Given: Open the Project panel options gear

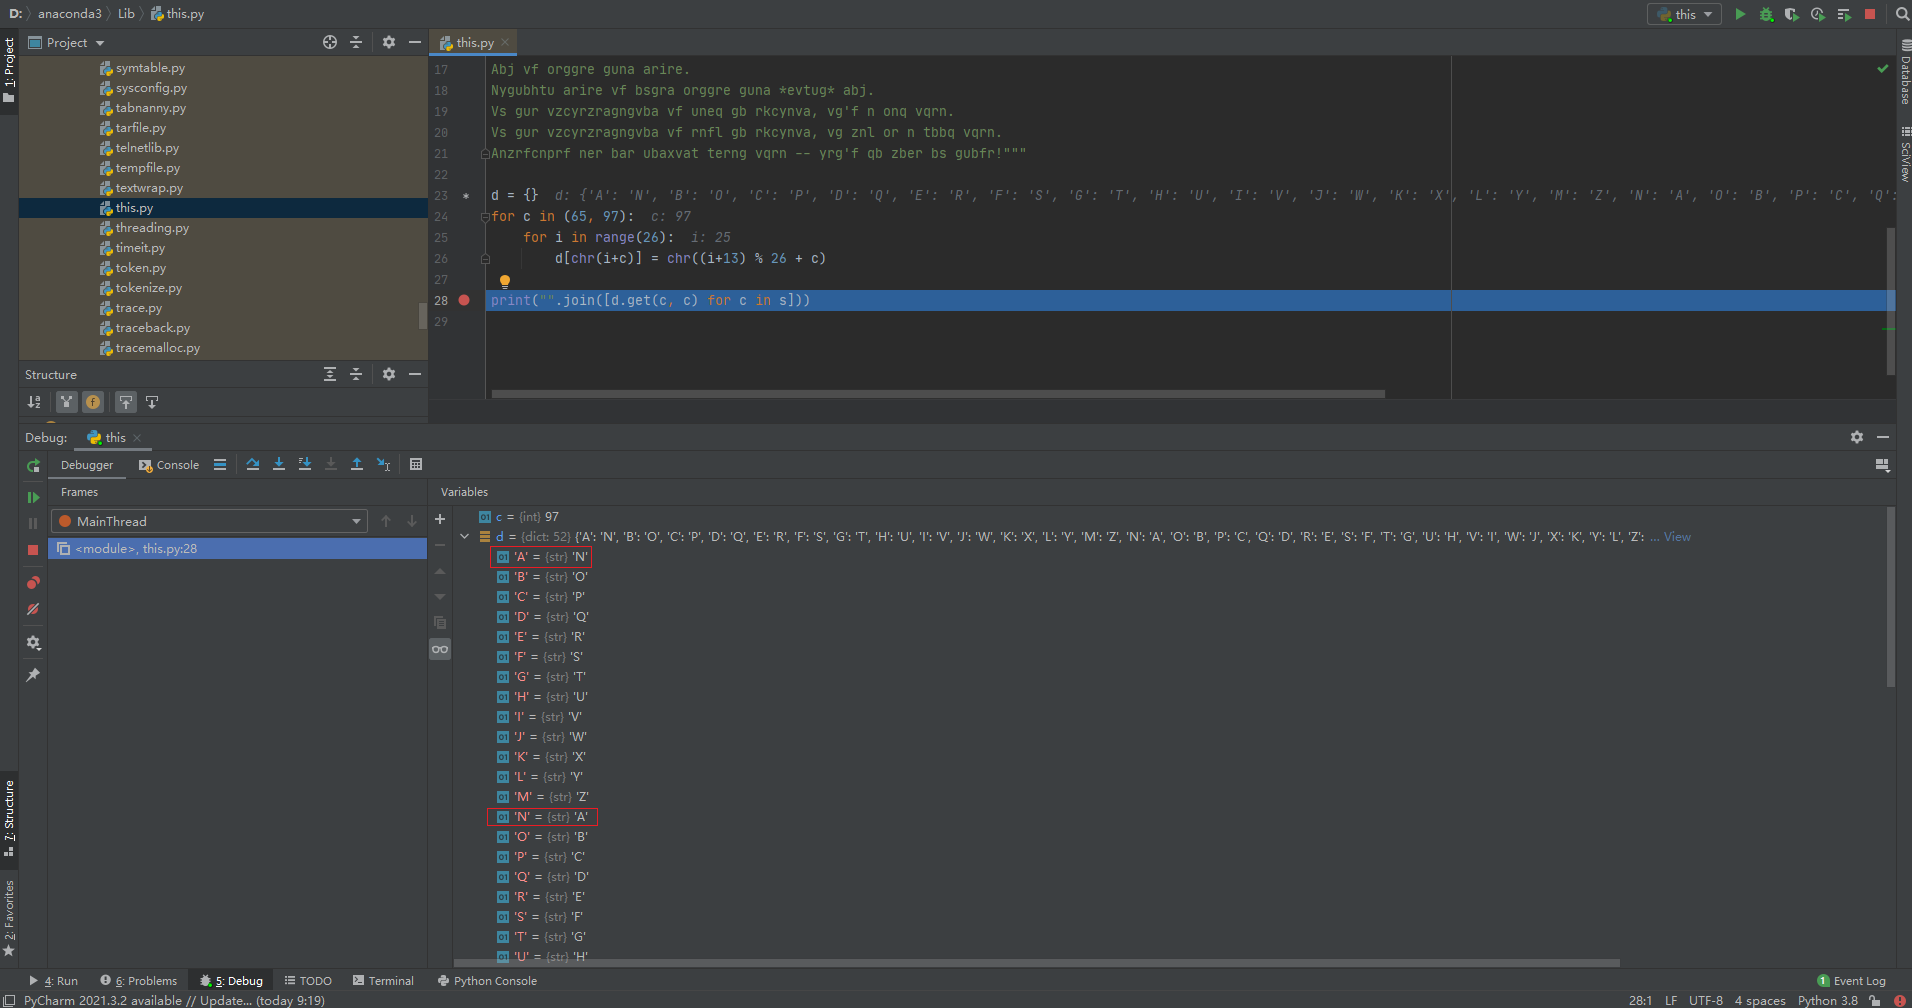Looking at the screenshot, I should tap(389, 42).
